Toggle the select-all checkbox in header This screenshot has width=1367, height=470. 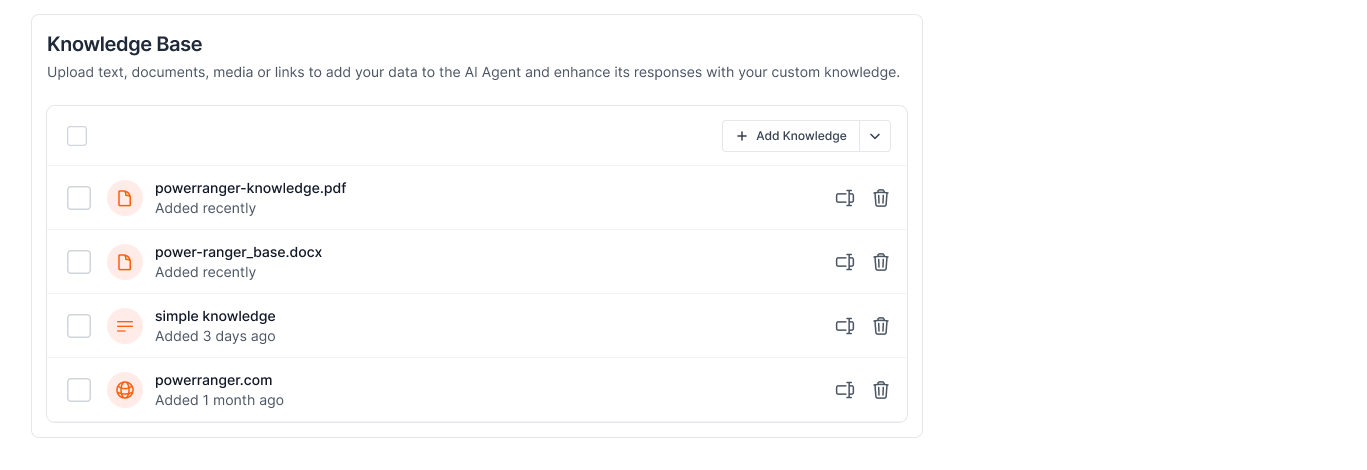(77, 136)
